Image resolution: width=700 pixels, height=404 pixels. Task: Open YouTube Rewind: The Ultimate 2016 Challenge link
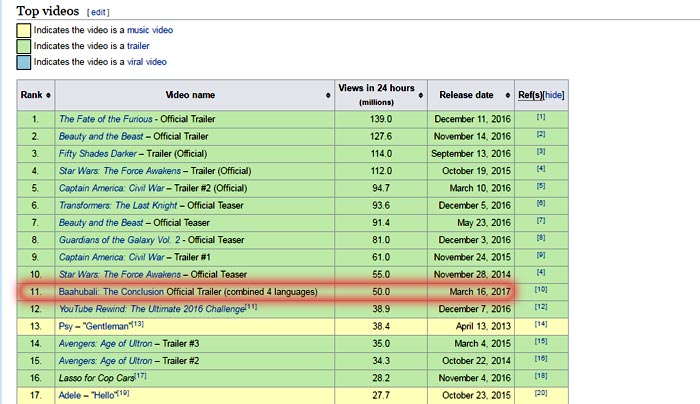click(152, 309)
